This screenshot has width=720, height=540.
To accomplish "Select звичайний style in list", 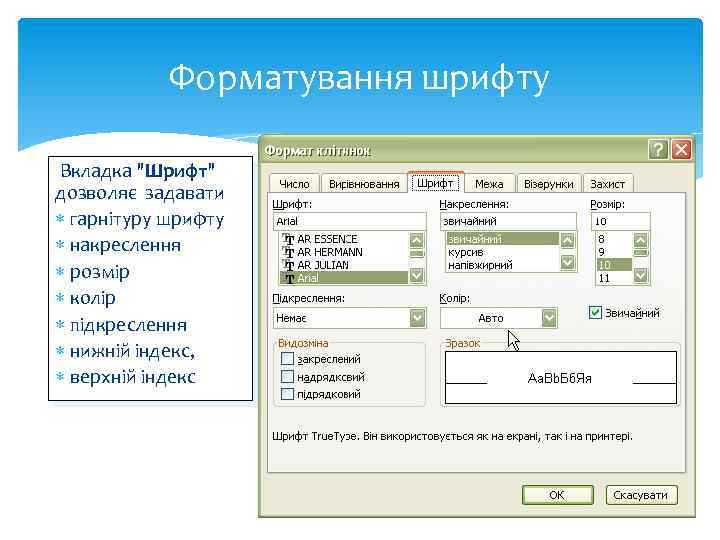I will [x=503, y=239].
